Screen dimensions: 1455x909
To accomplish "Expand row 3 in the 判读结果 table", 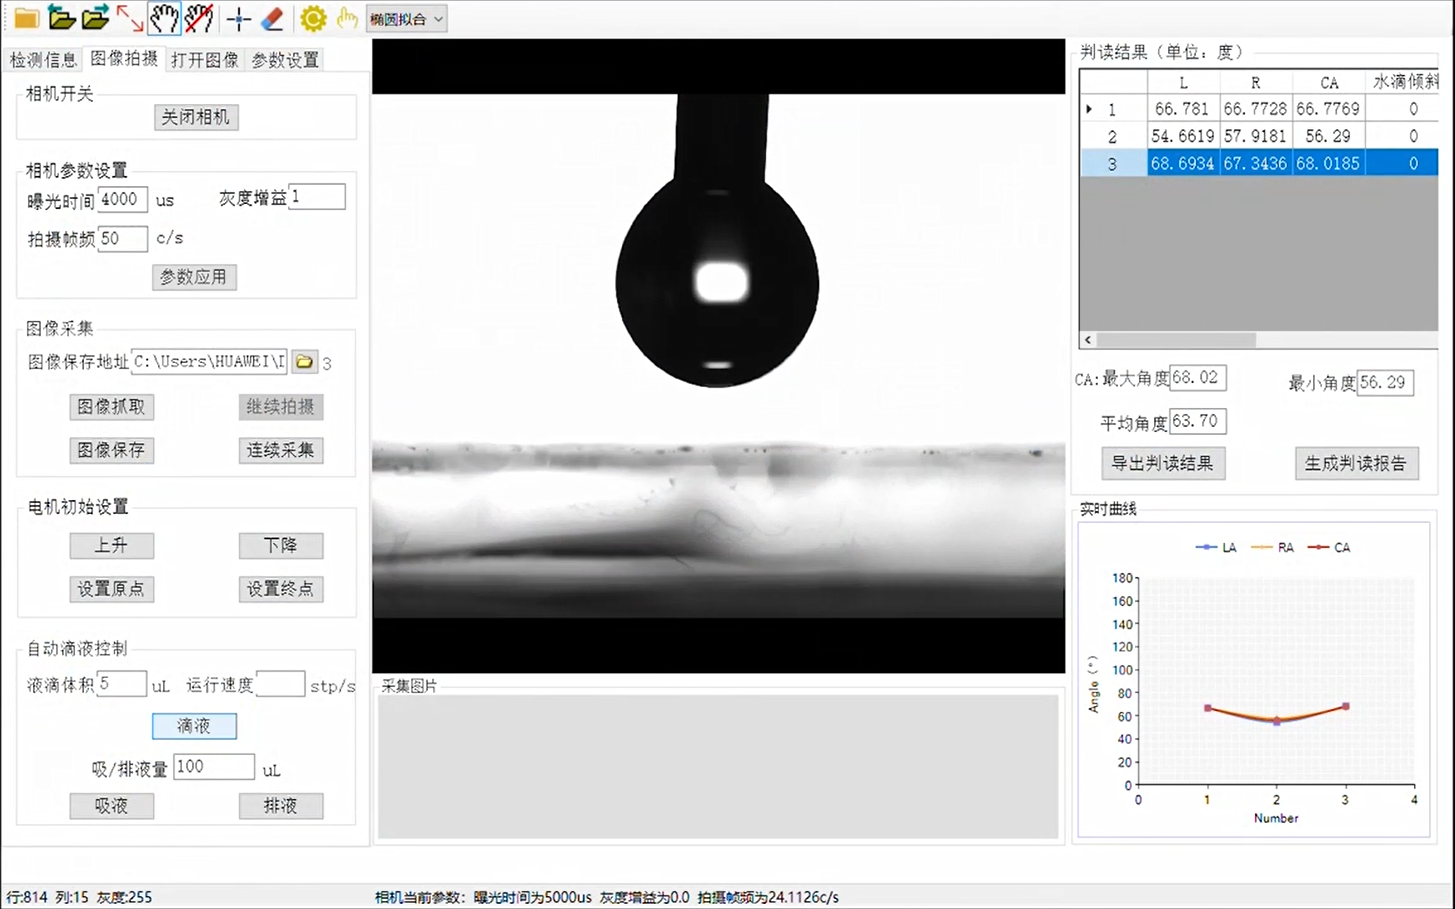I will pyautogui.click(x=1089, y=161).
